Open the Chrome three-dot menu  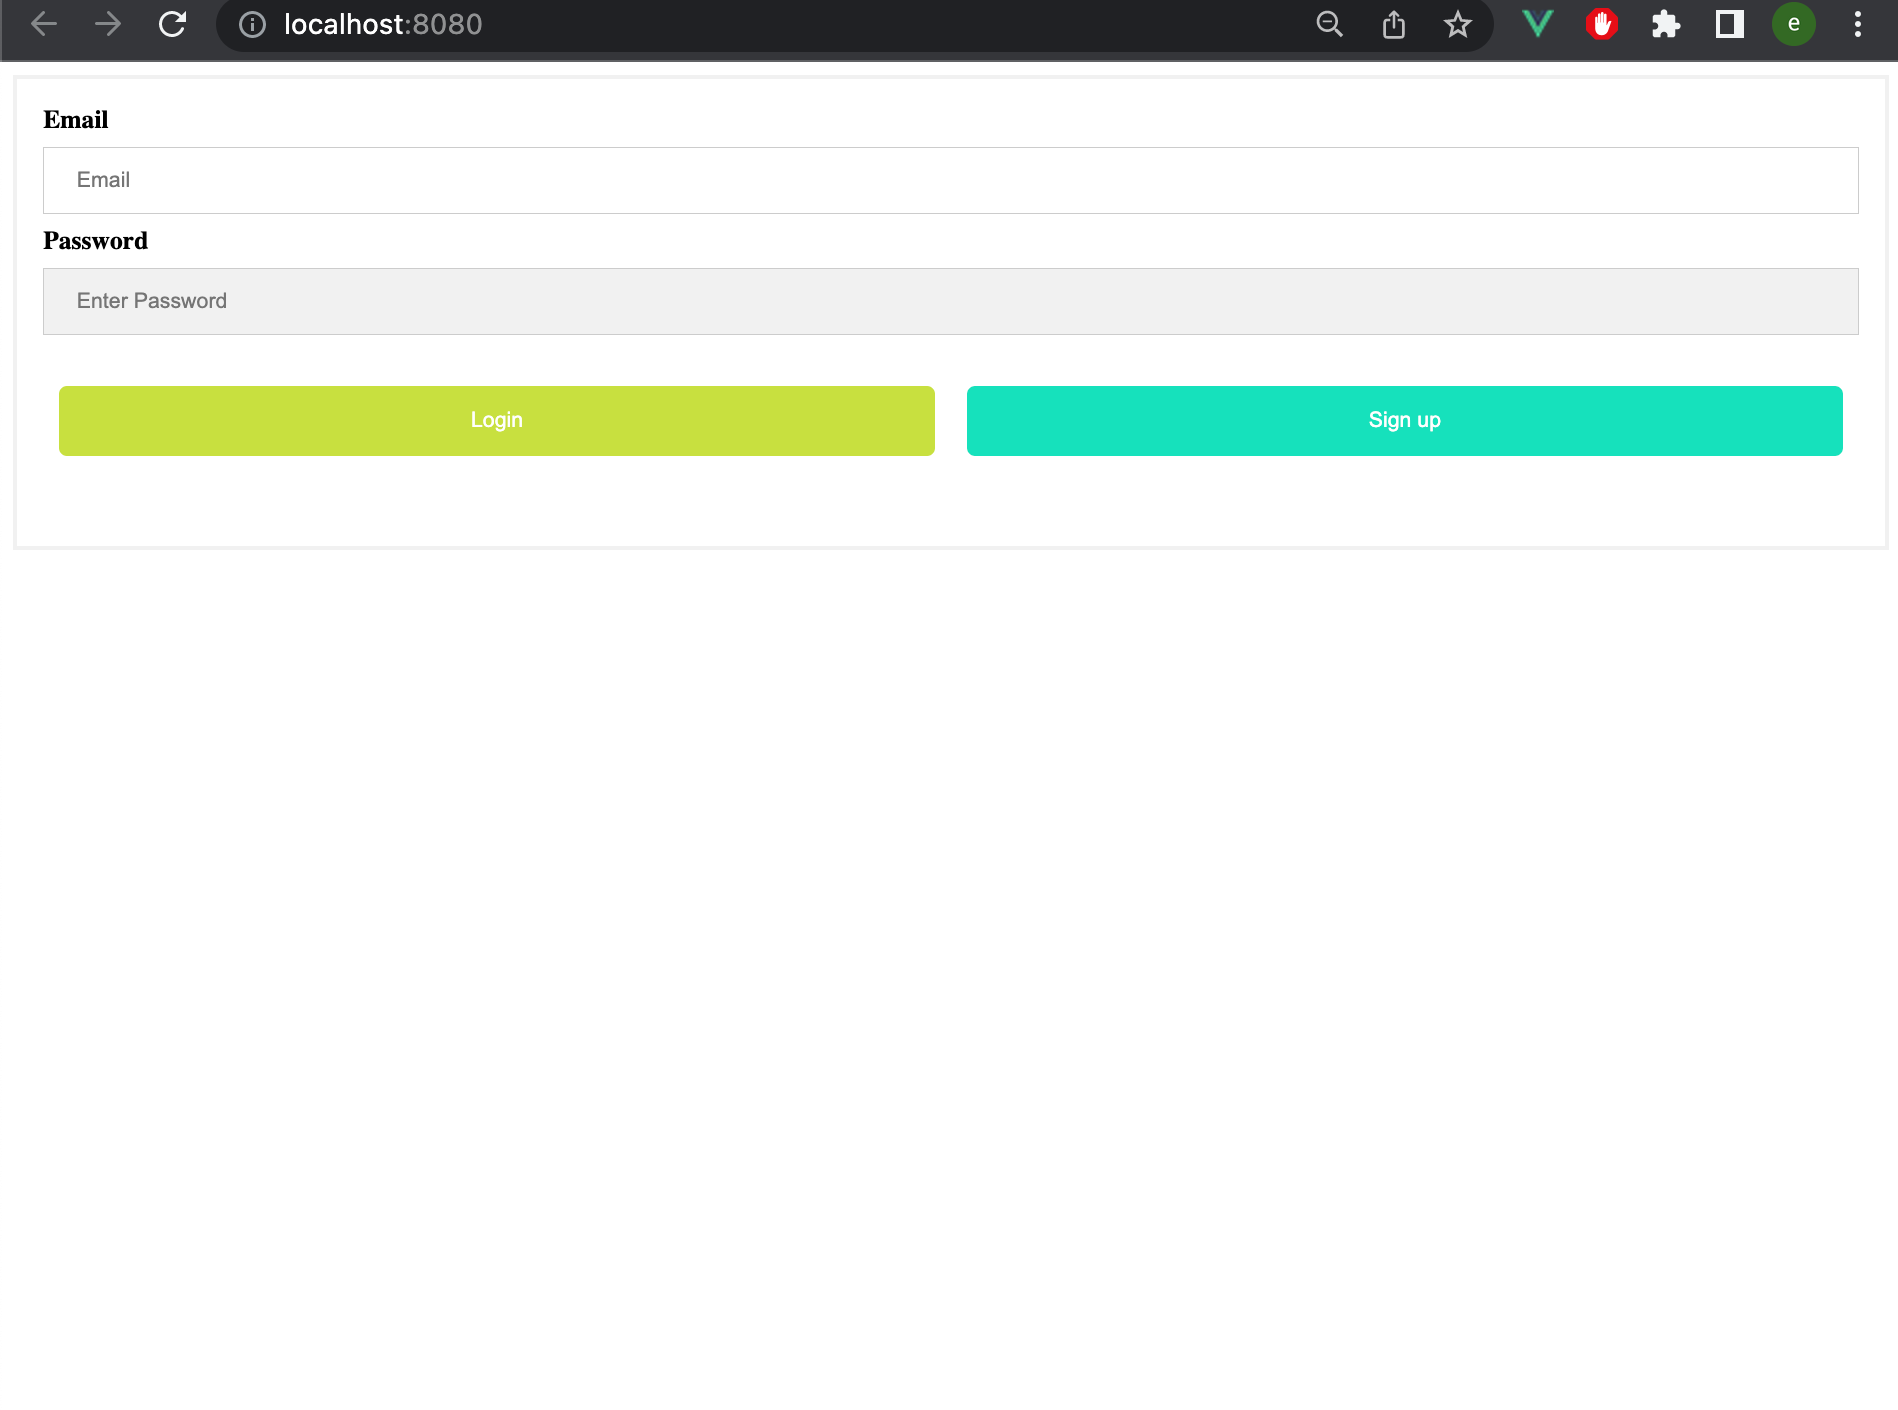pyautogui.click(x=1858, y=24)
